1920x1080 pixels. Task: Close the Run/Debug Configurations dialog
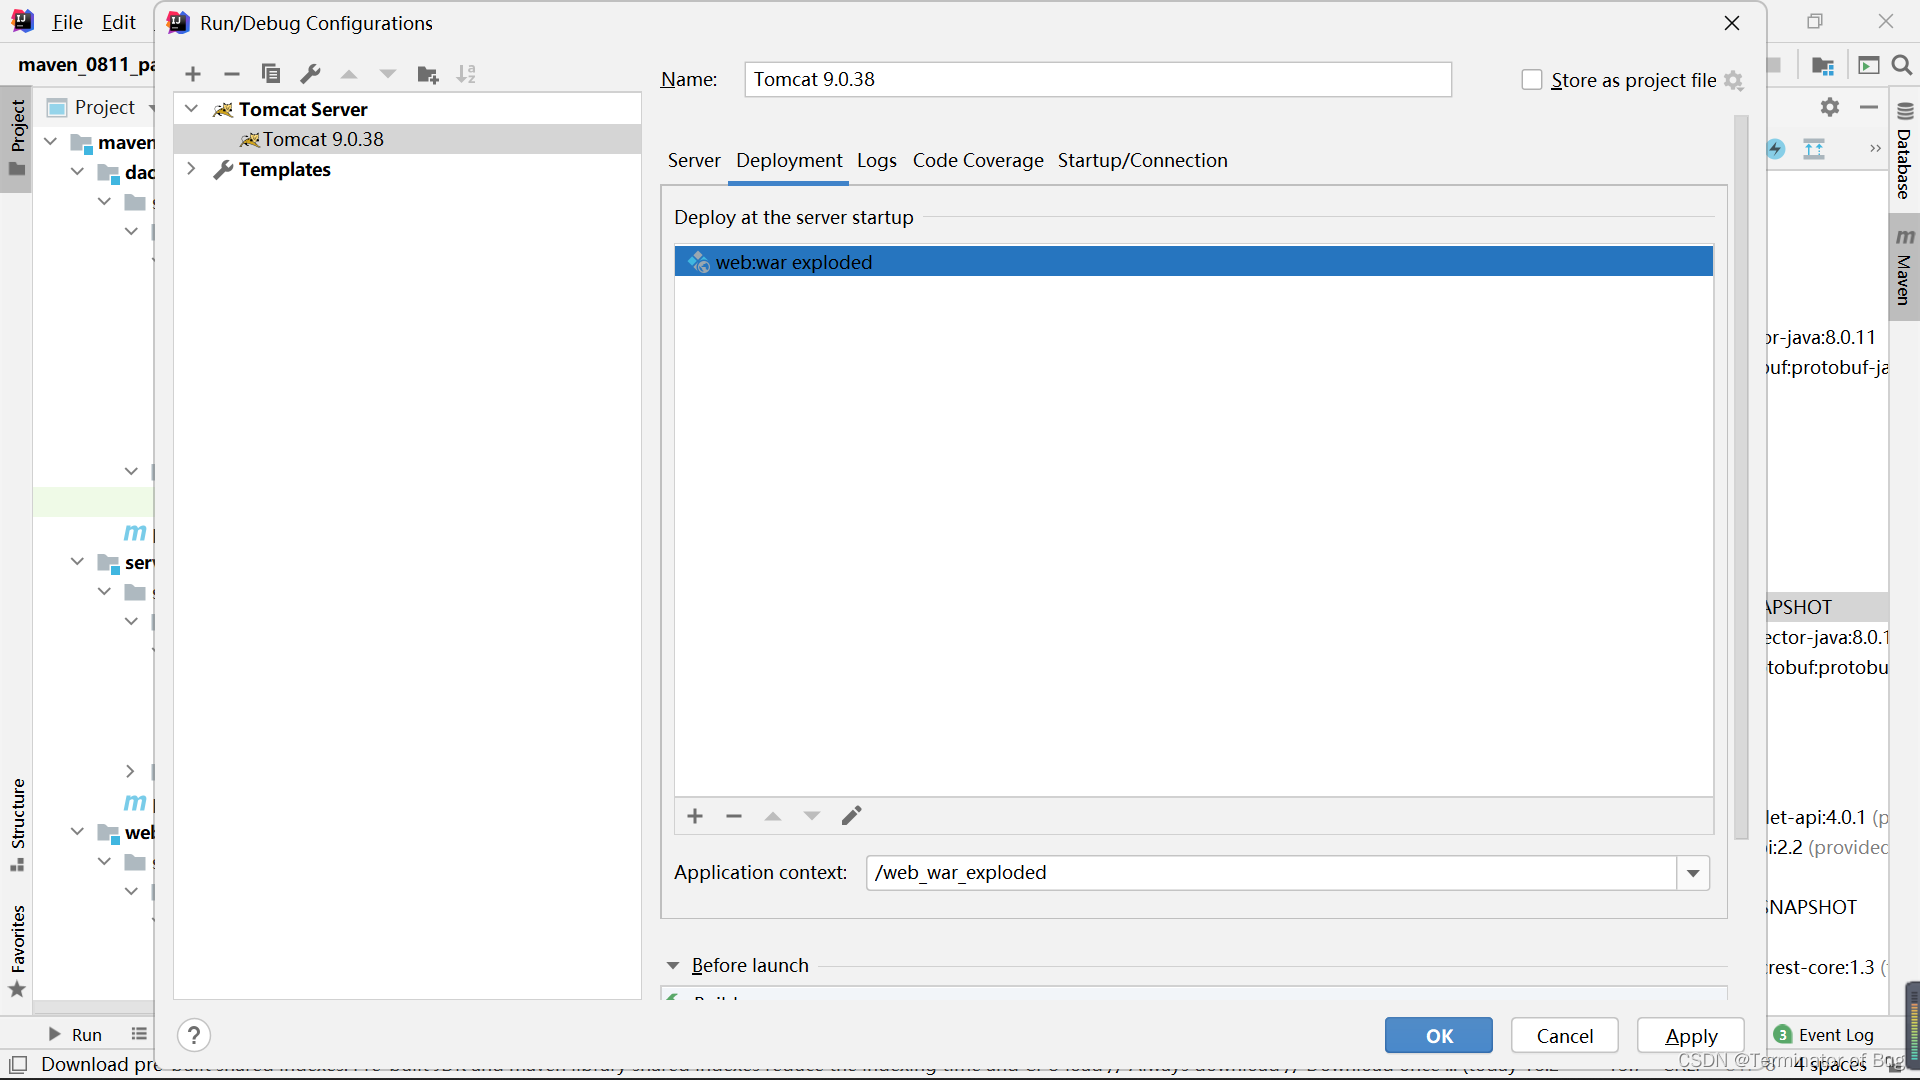click(x=1732, y=23)
